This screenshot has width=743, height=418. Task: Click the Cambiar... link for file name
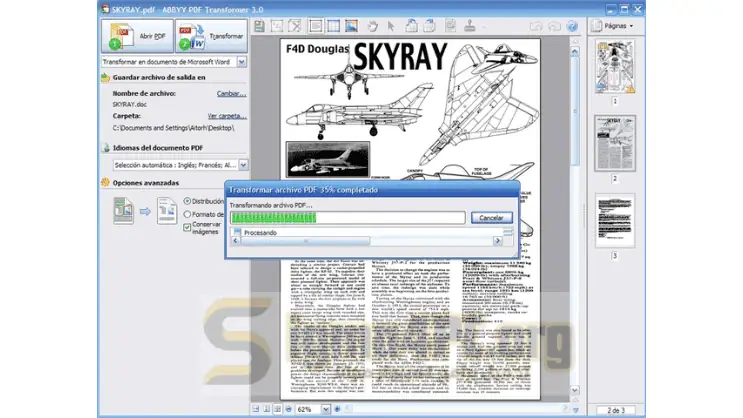pyautogui.click(x=231, y=93)
